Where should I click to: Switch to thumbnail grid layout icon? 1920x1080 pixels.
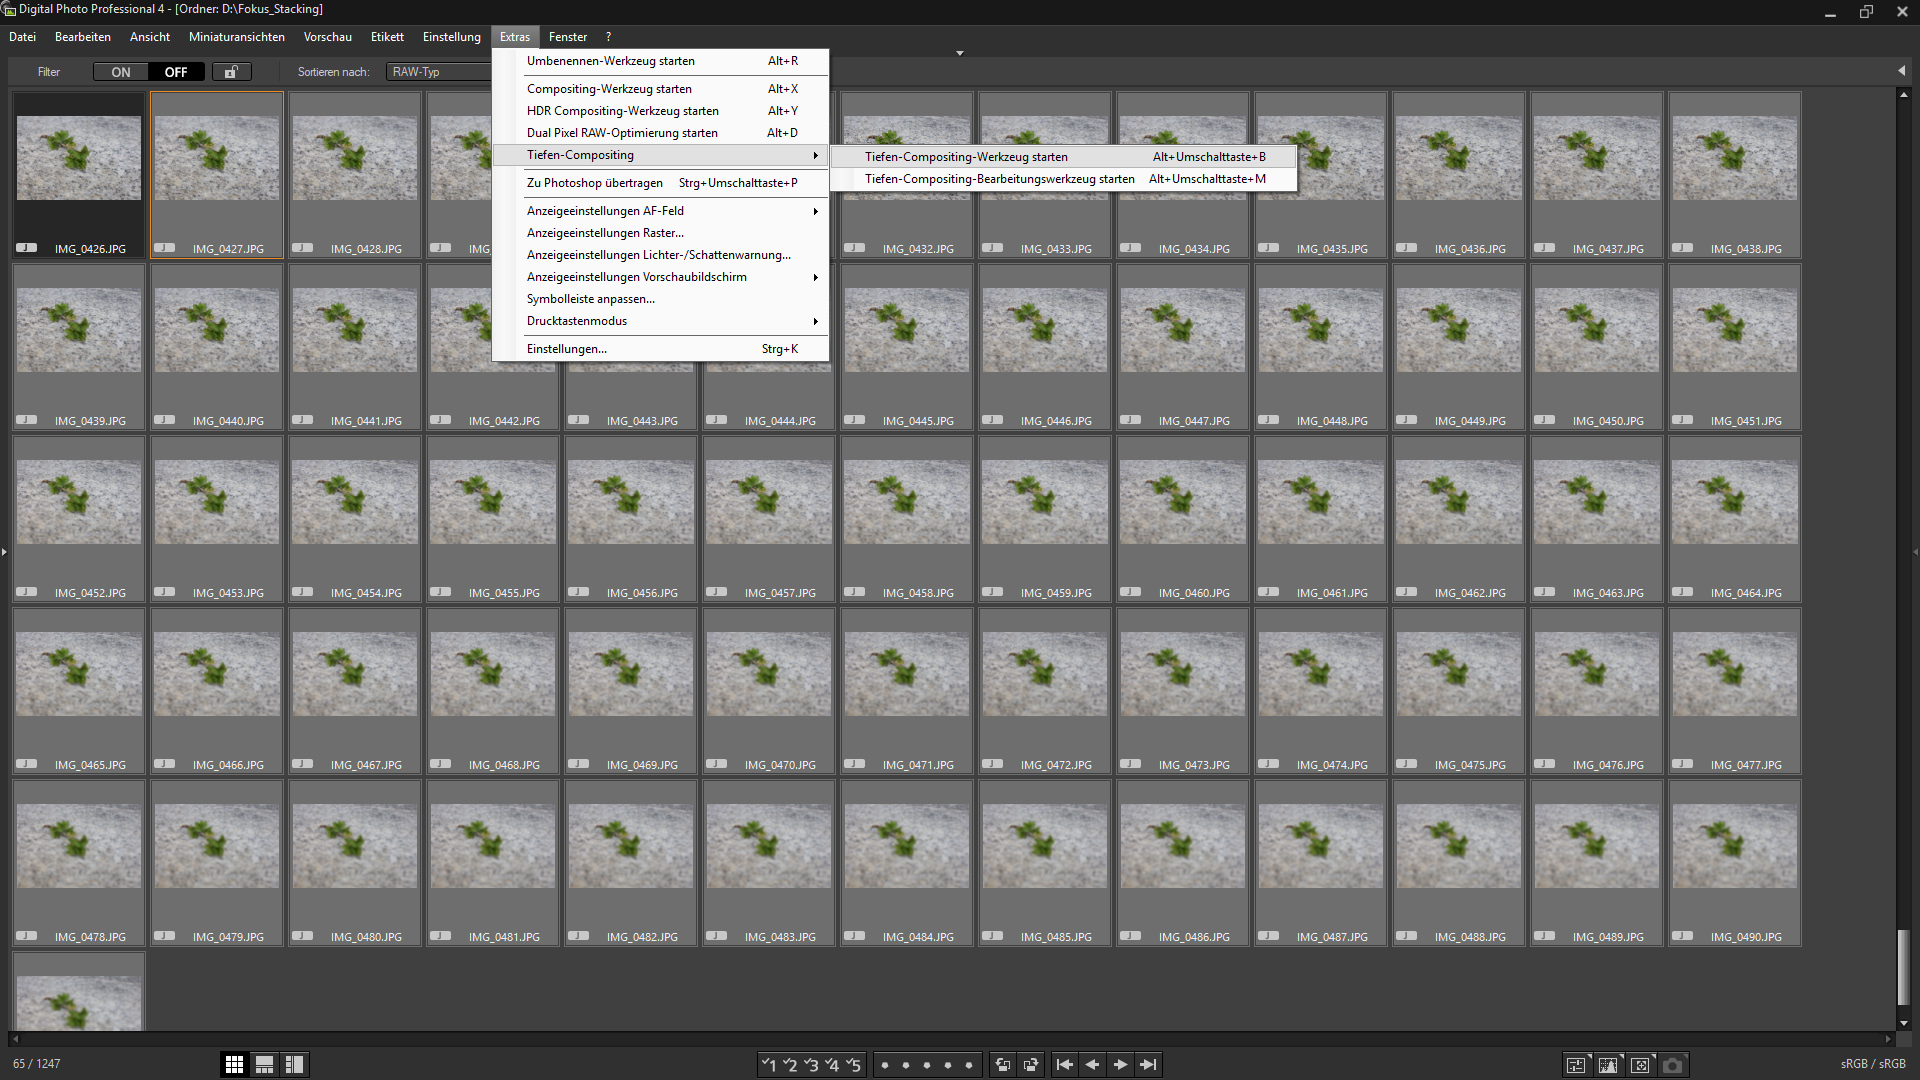click(x=234, y=1065)
